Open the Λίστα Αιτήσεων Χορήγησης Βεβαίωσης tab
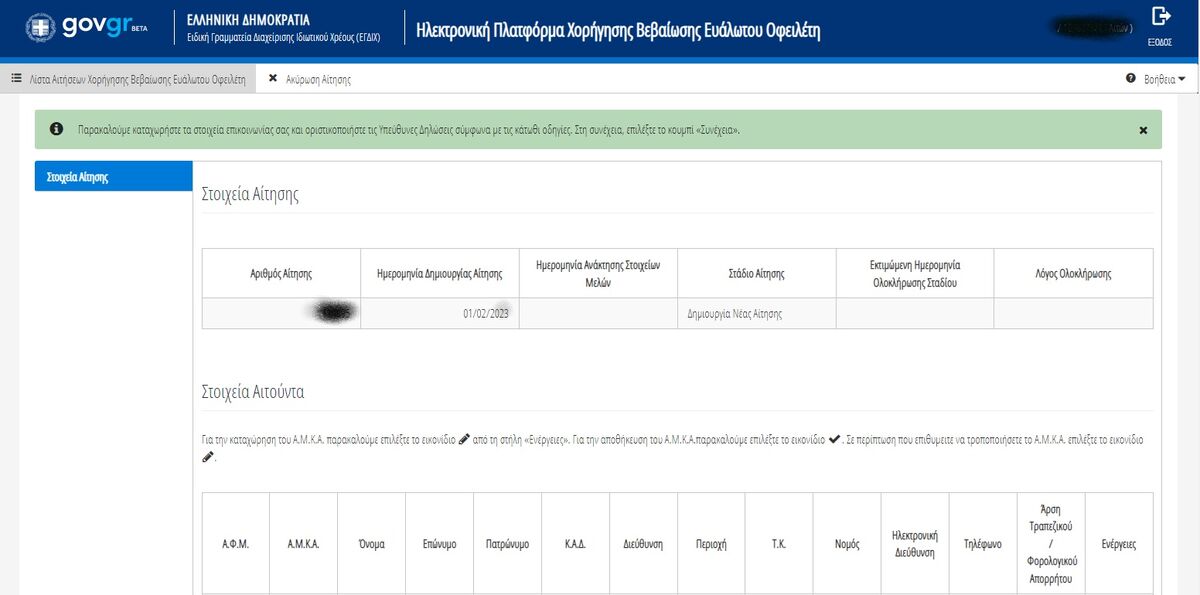 point(136,79)
